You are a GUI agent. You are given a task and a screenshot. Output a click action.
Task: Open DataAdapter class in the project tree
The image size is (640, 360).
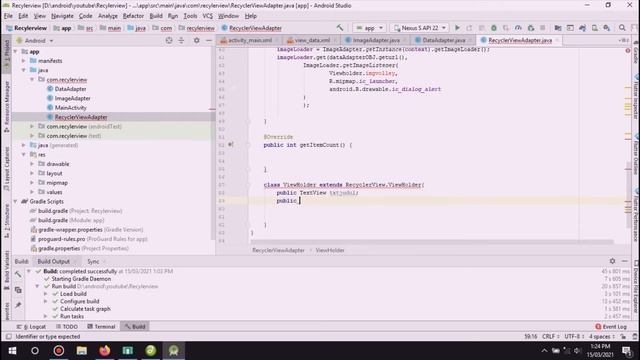[70, 89]
